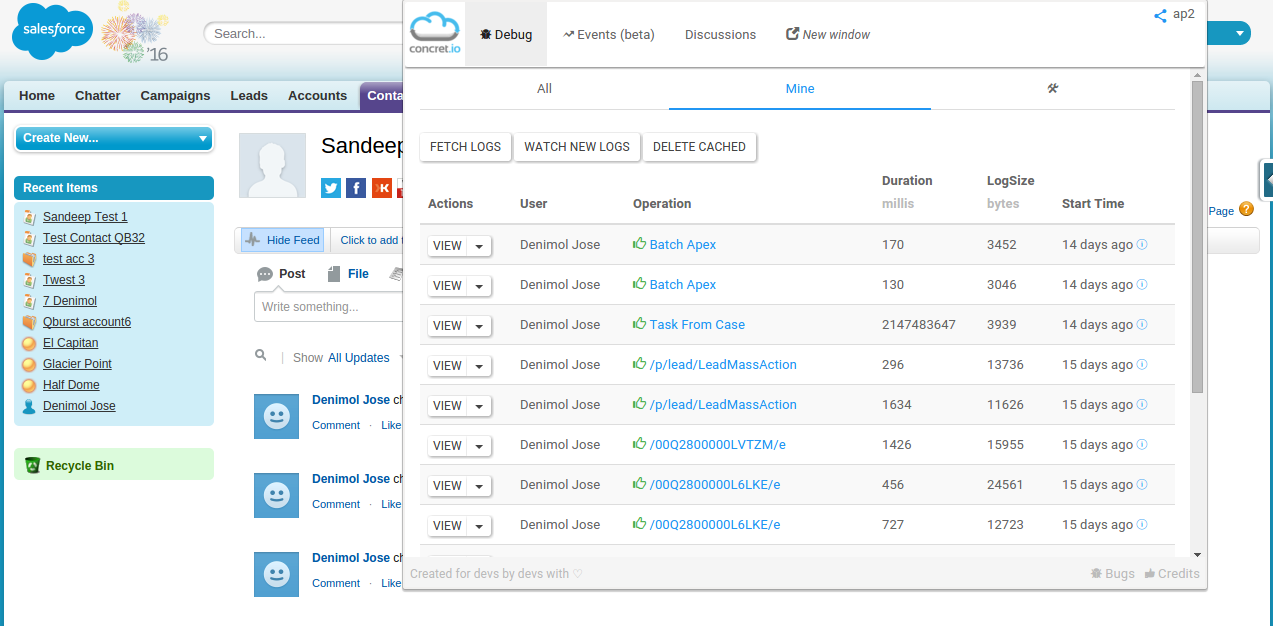This screenshot has width=1273, height=626.
Task: Click the share icon next to ap2
Action: 1160,16
